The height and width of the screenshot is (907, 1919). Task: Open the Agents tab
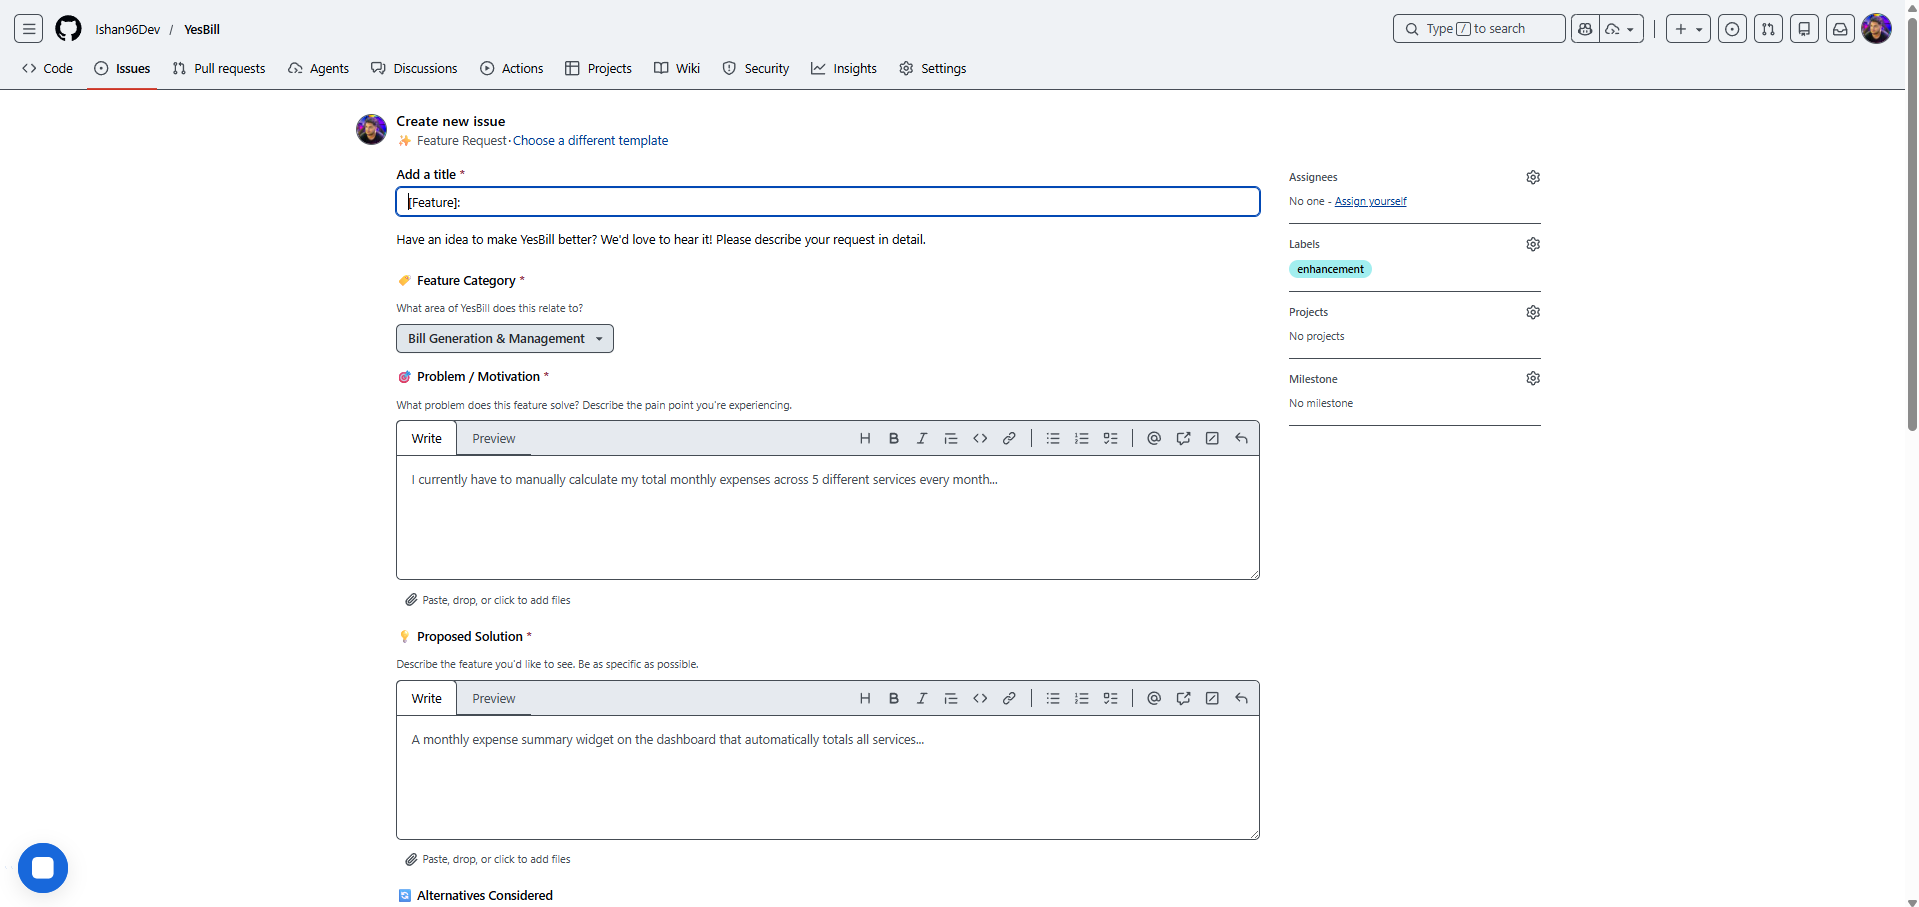(319, 68)
